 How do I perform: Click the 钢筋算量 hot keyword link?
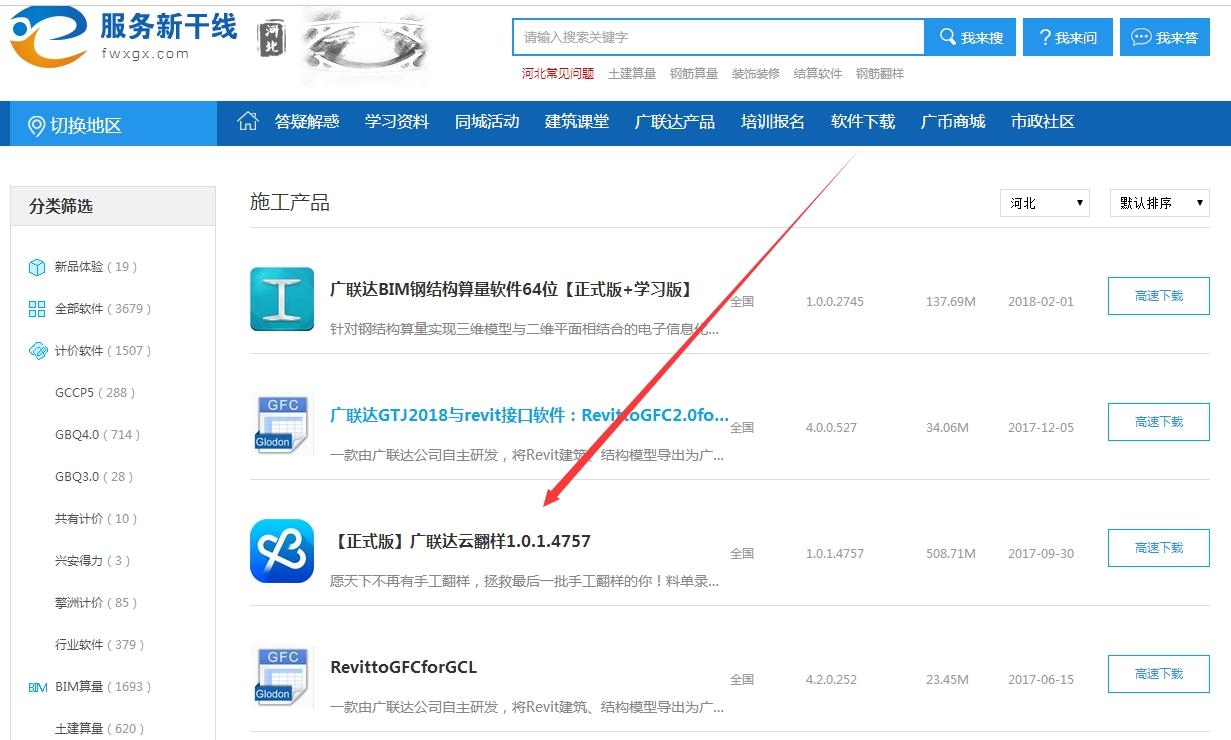(x=694, y=74)
